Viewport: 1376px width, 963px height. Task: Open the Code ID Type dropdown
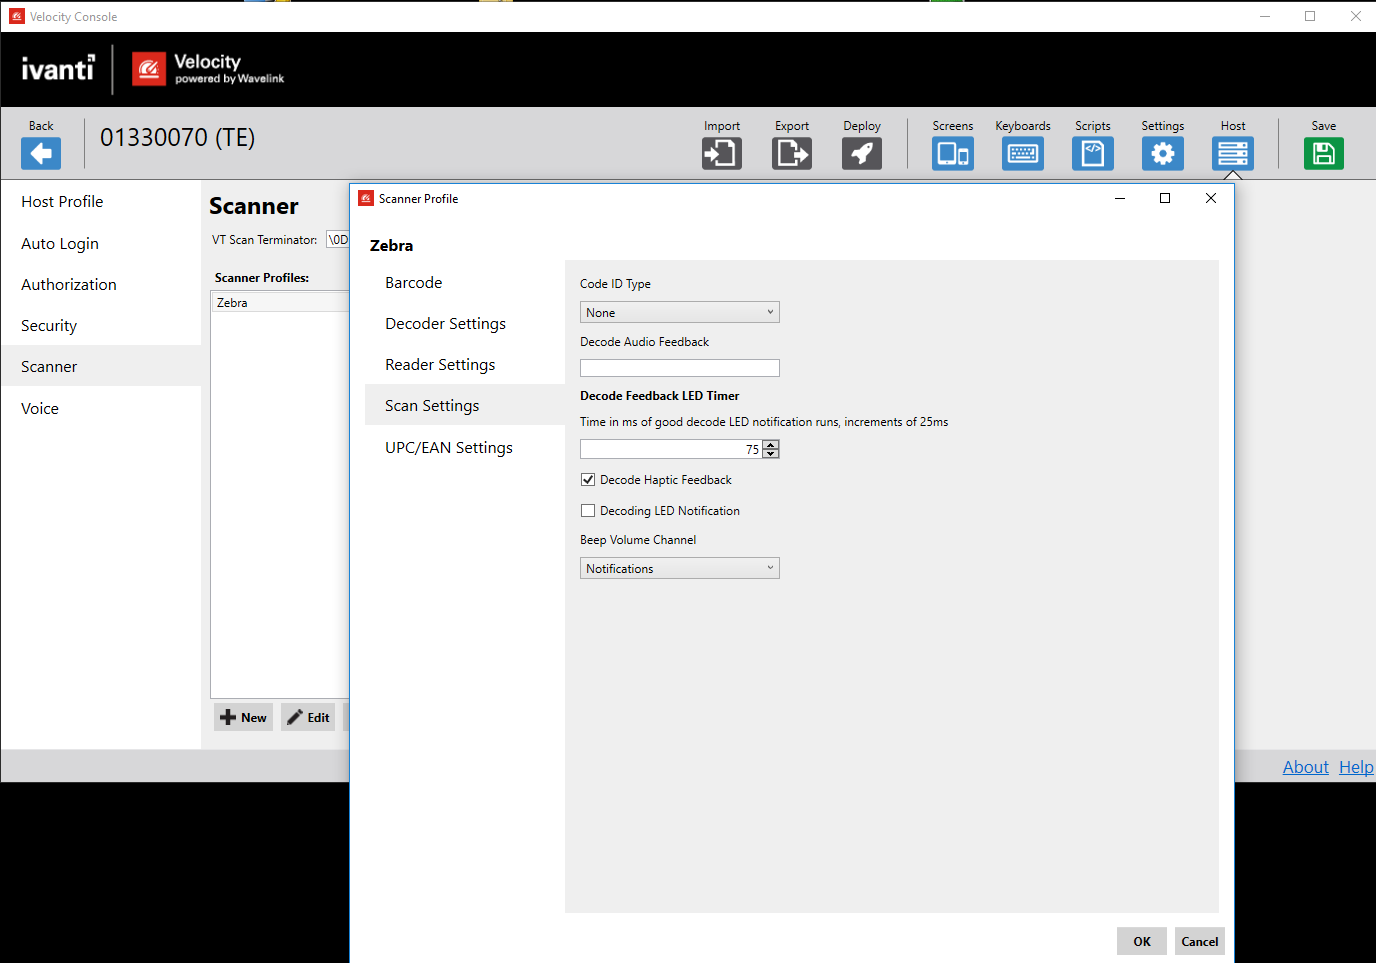click(679, 311)
